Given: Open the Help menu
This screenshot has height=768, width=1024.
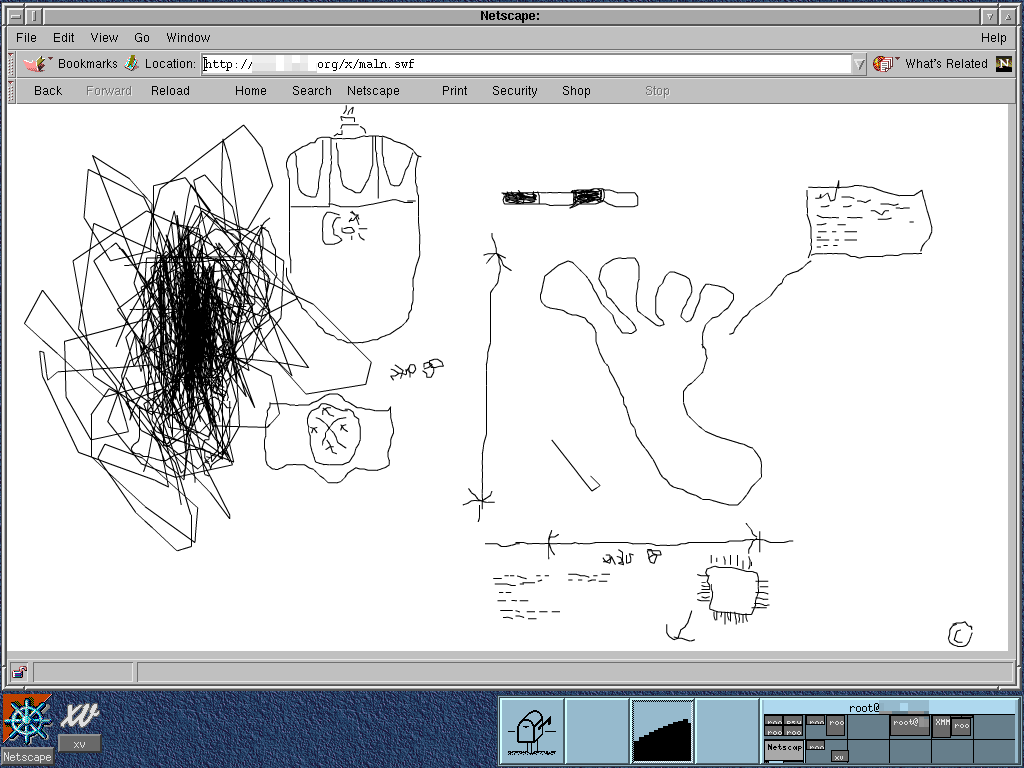Looking at the screenshot, I should pos(993,37).
